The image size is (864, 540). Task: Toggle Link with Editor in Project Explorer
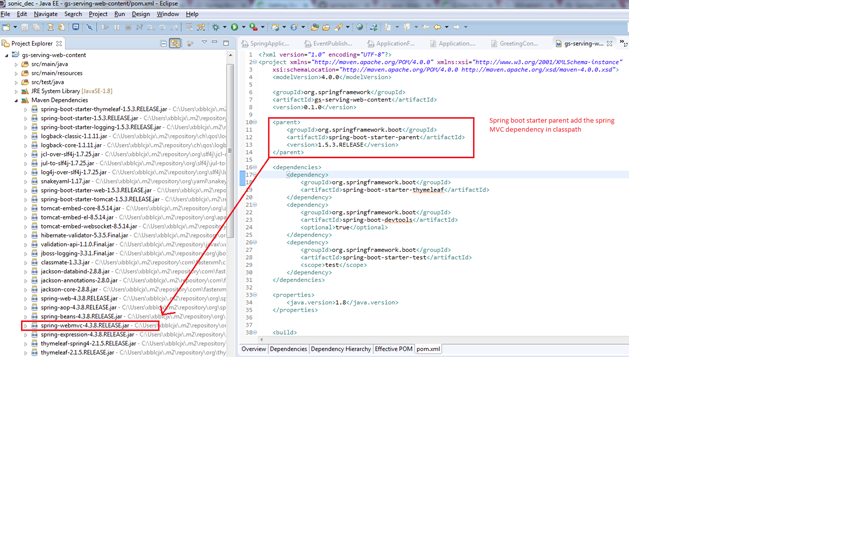point(176,44)
